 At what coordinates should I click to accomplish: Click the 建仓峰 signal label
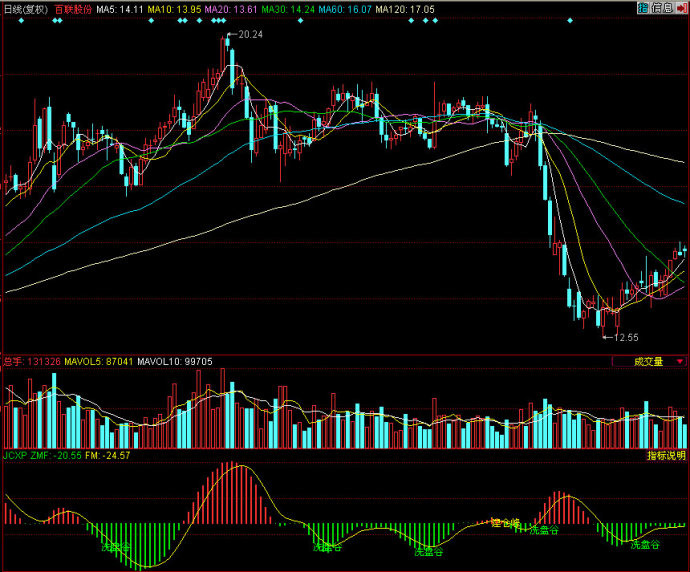(506, 523)
